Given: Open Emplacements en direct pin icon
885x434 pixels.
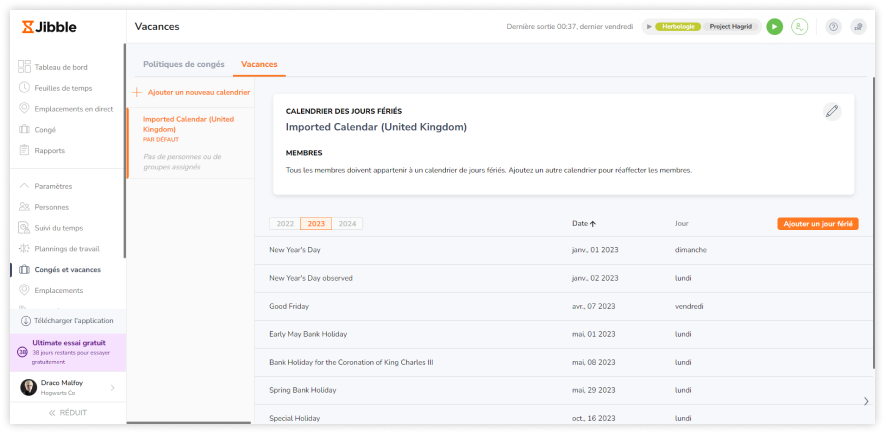Looking at the screenshot, I should point(24,108).
